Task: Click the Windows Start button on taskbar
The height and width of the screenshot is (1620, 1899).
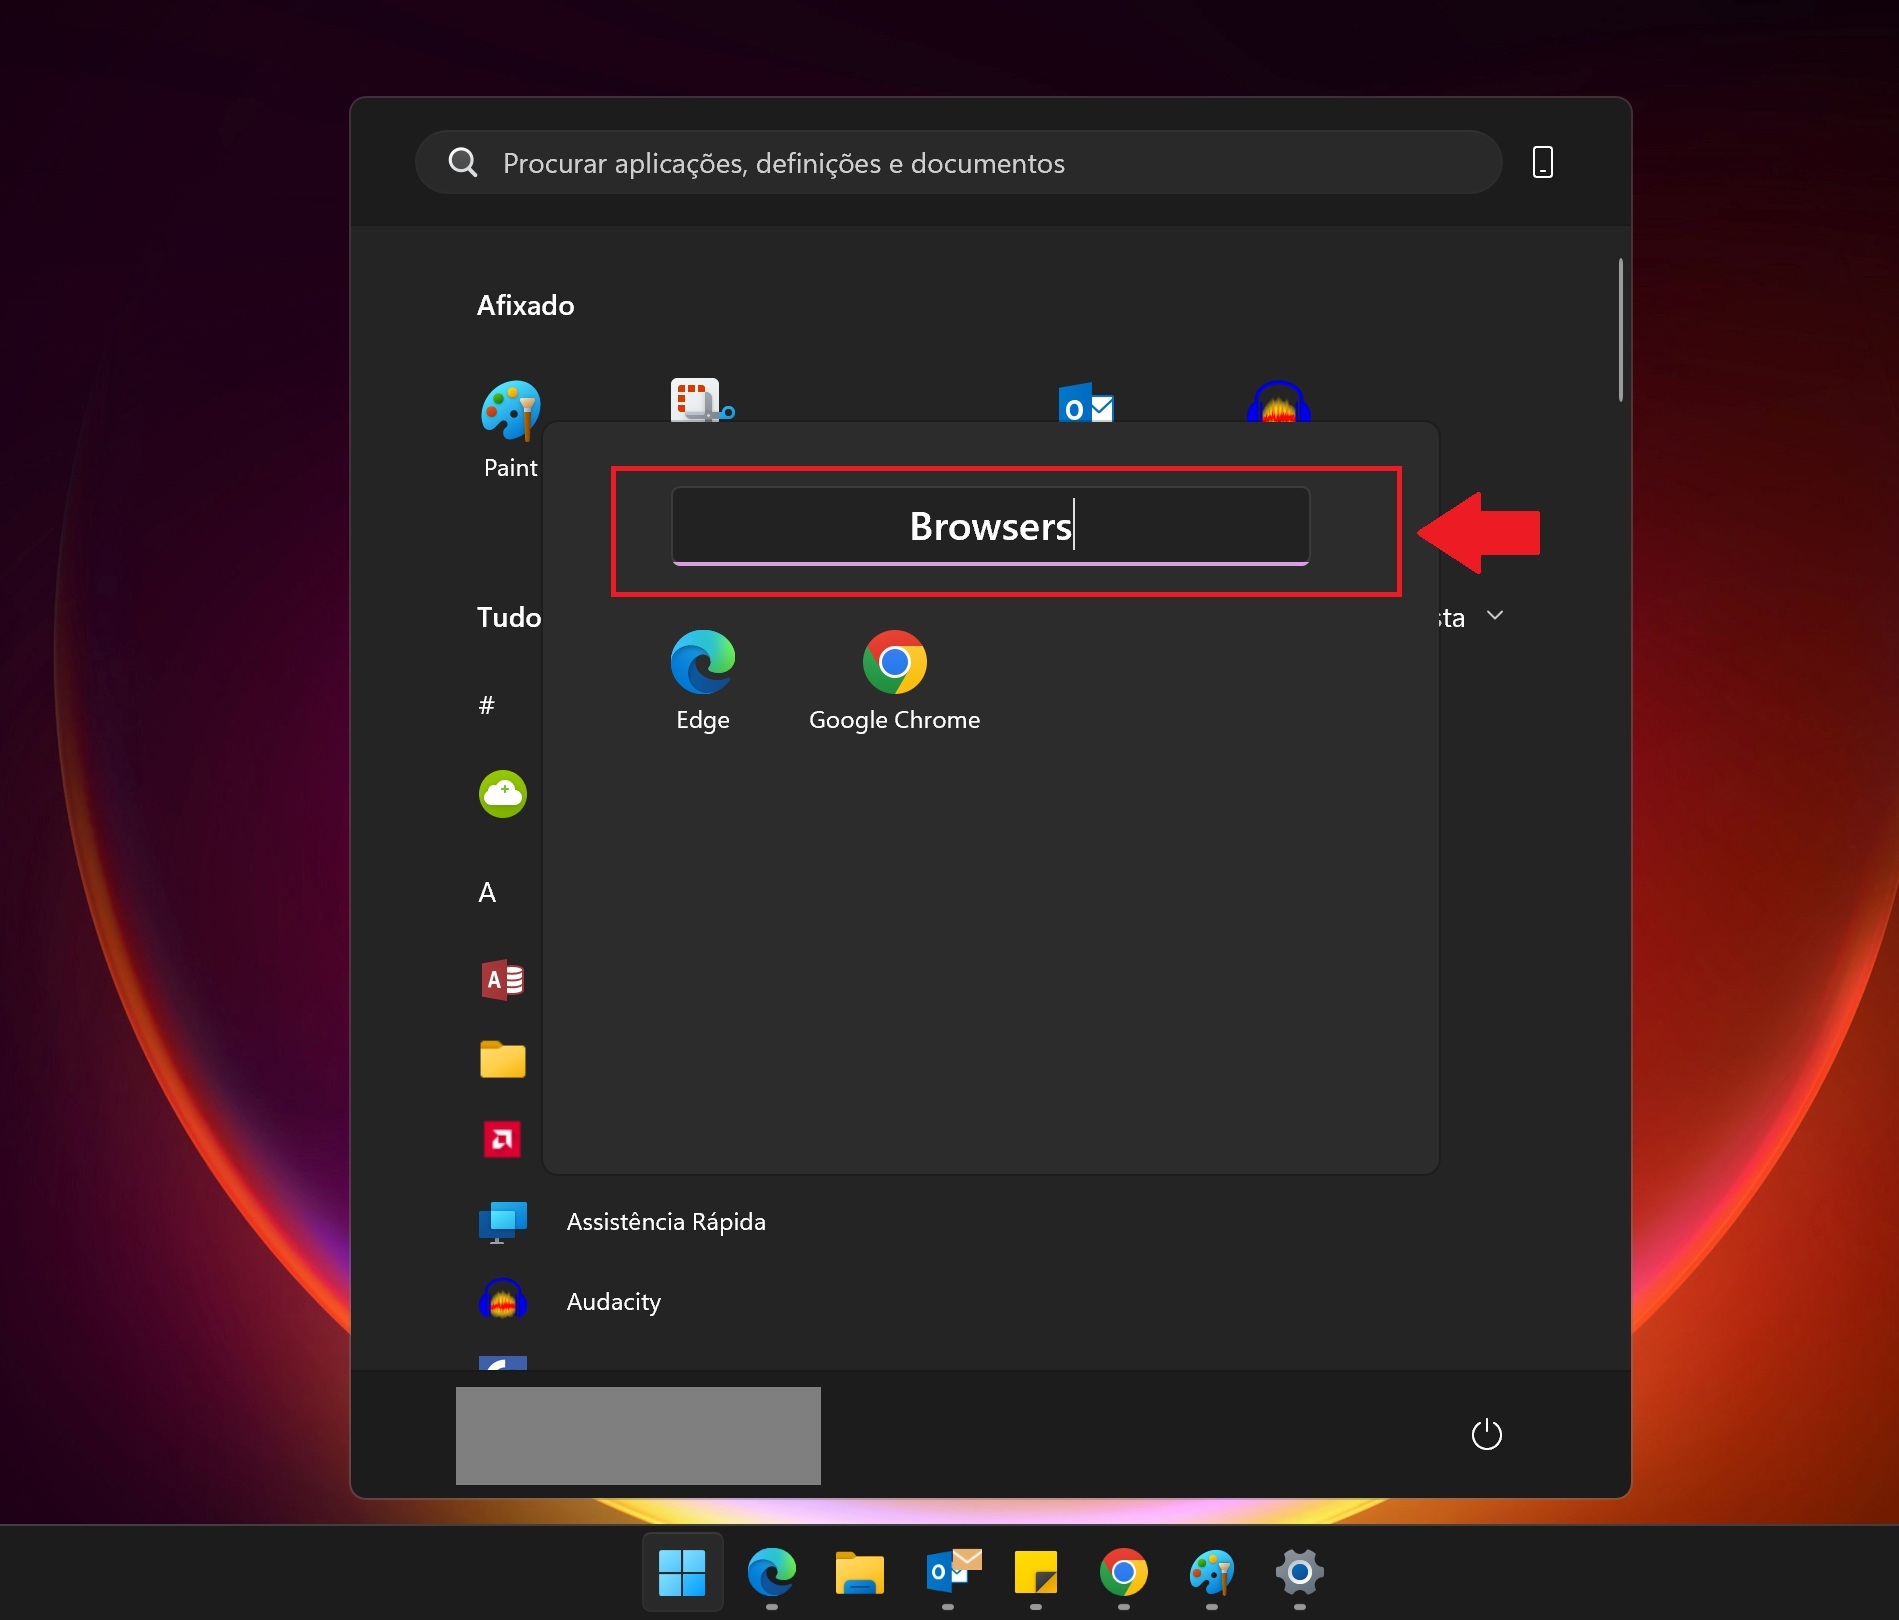Action: pyautogui.click(x=682, y=1573)
